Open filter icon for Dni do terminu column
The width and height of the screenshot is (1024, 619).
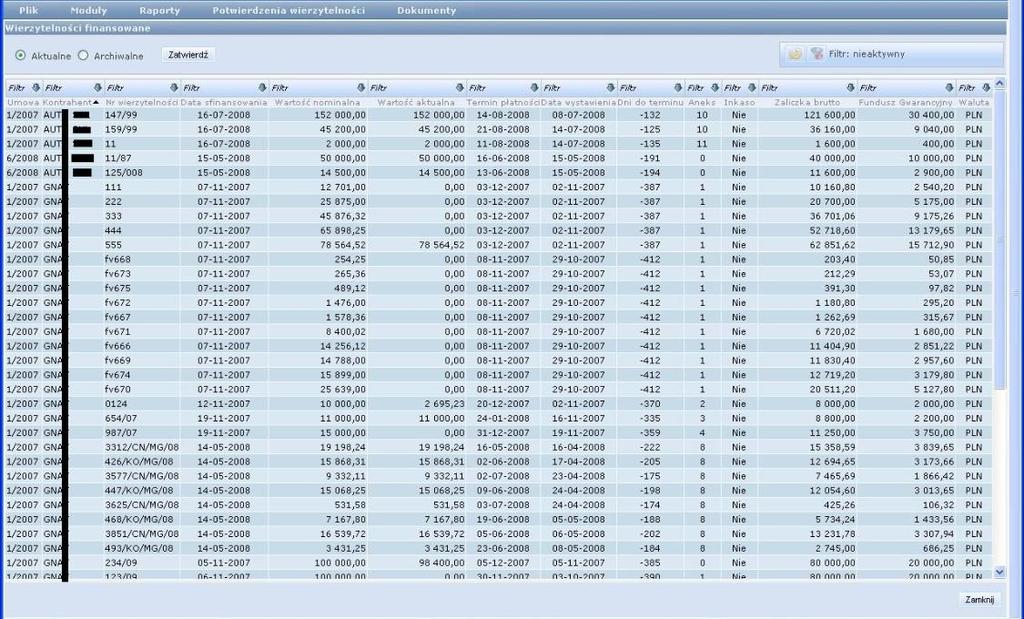(678, 87)
